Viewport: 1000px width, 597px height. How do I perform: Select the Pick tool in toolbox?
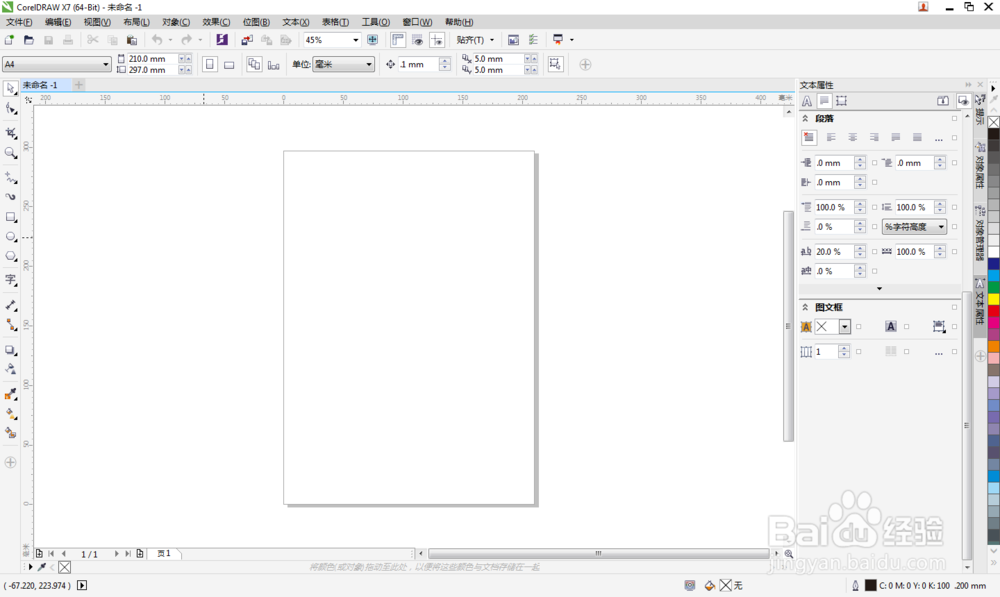[11, 88]
